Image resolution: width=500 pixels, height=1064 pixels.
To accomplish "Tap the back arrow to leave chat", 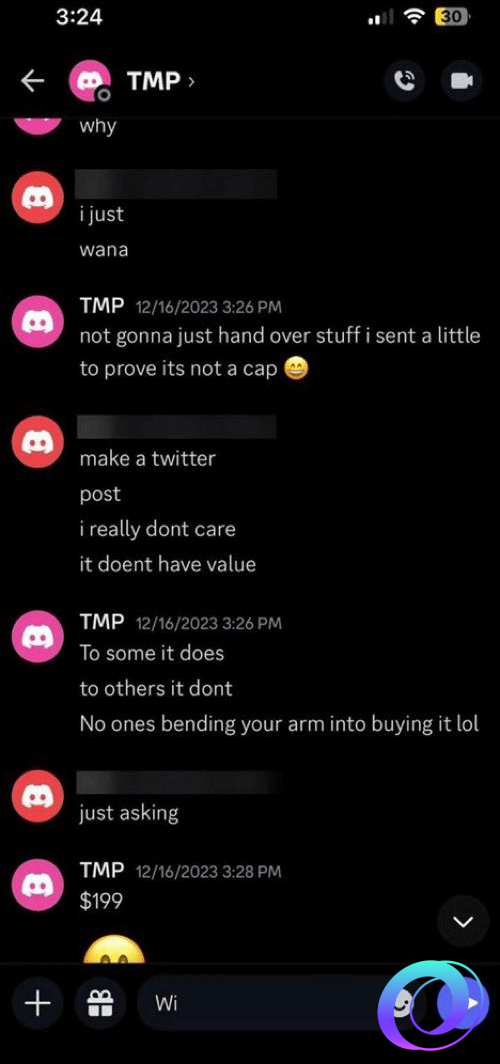I will 33,81.
